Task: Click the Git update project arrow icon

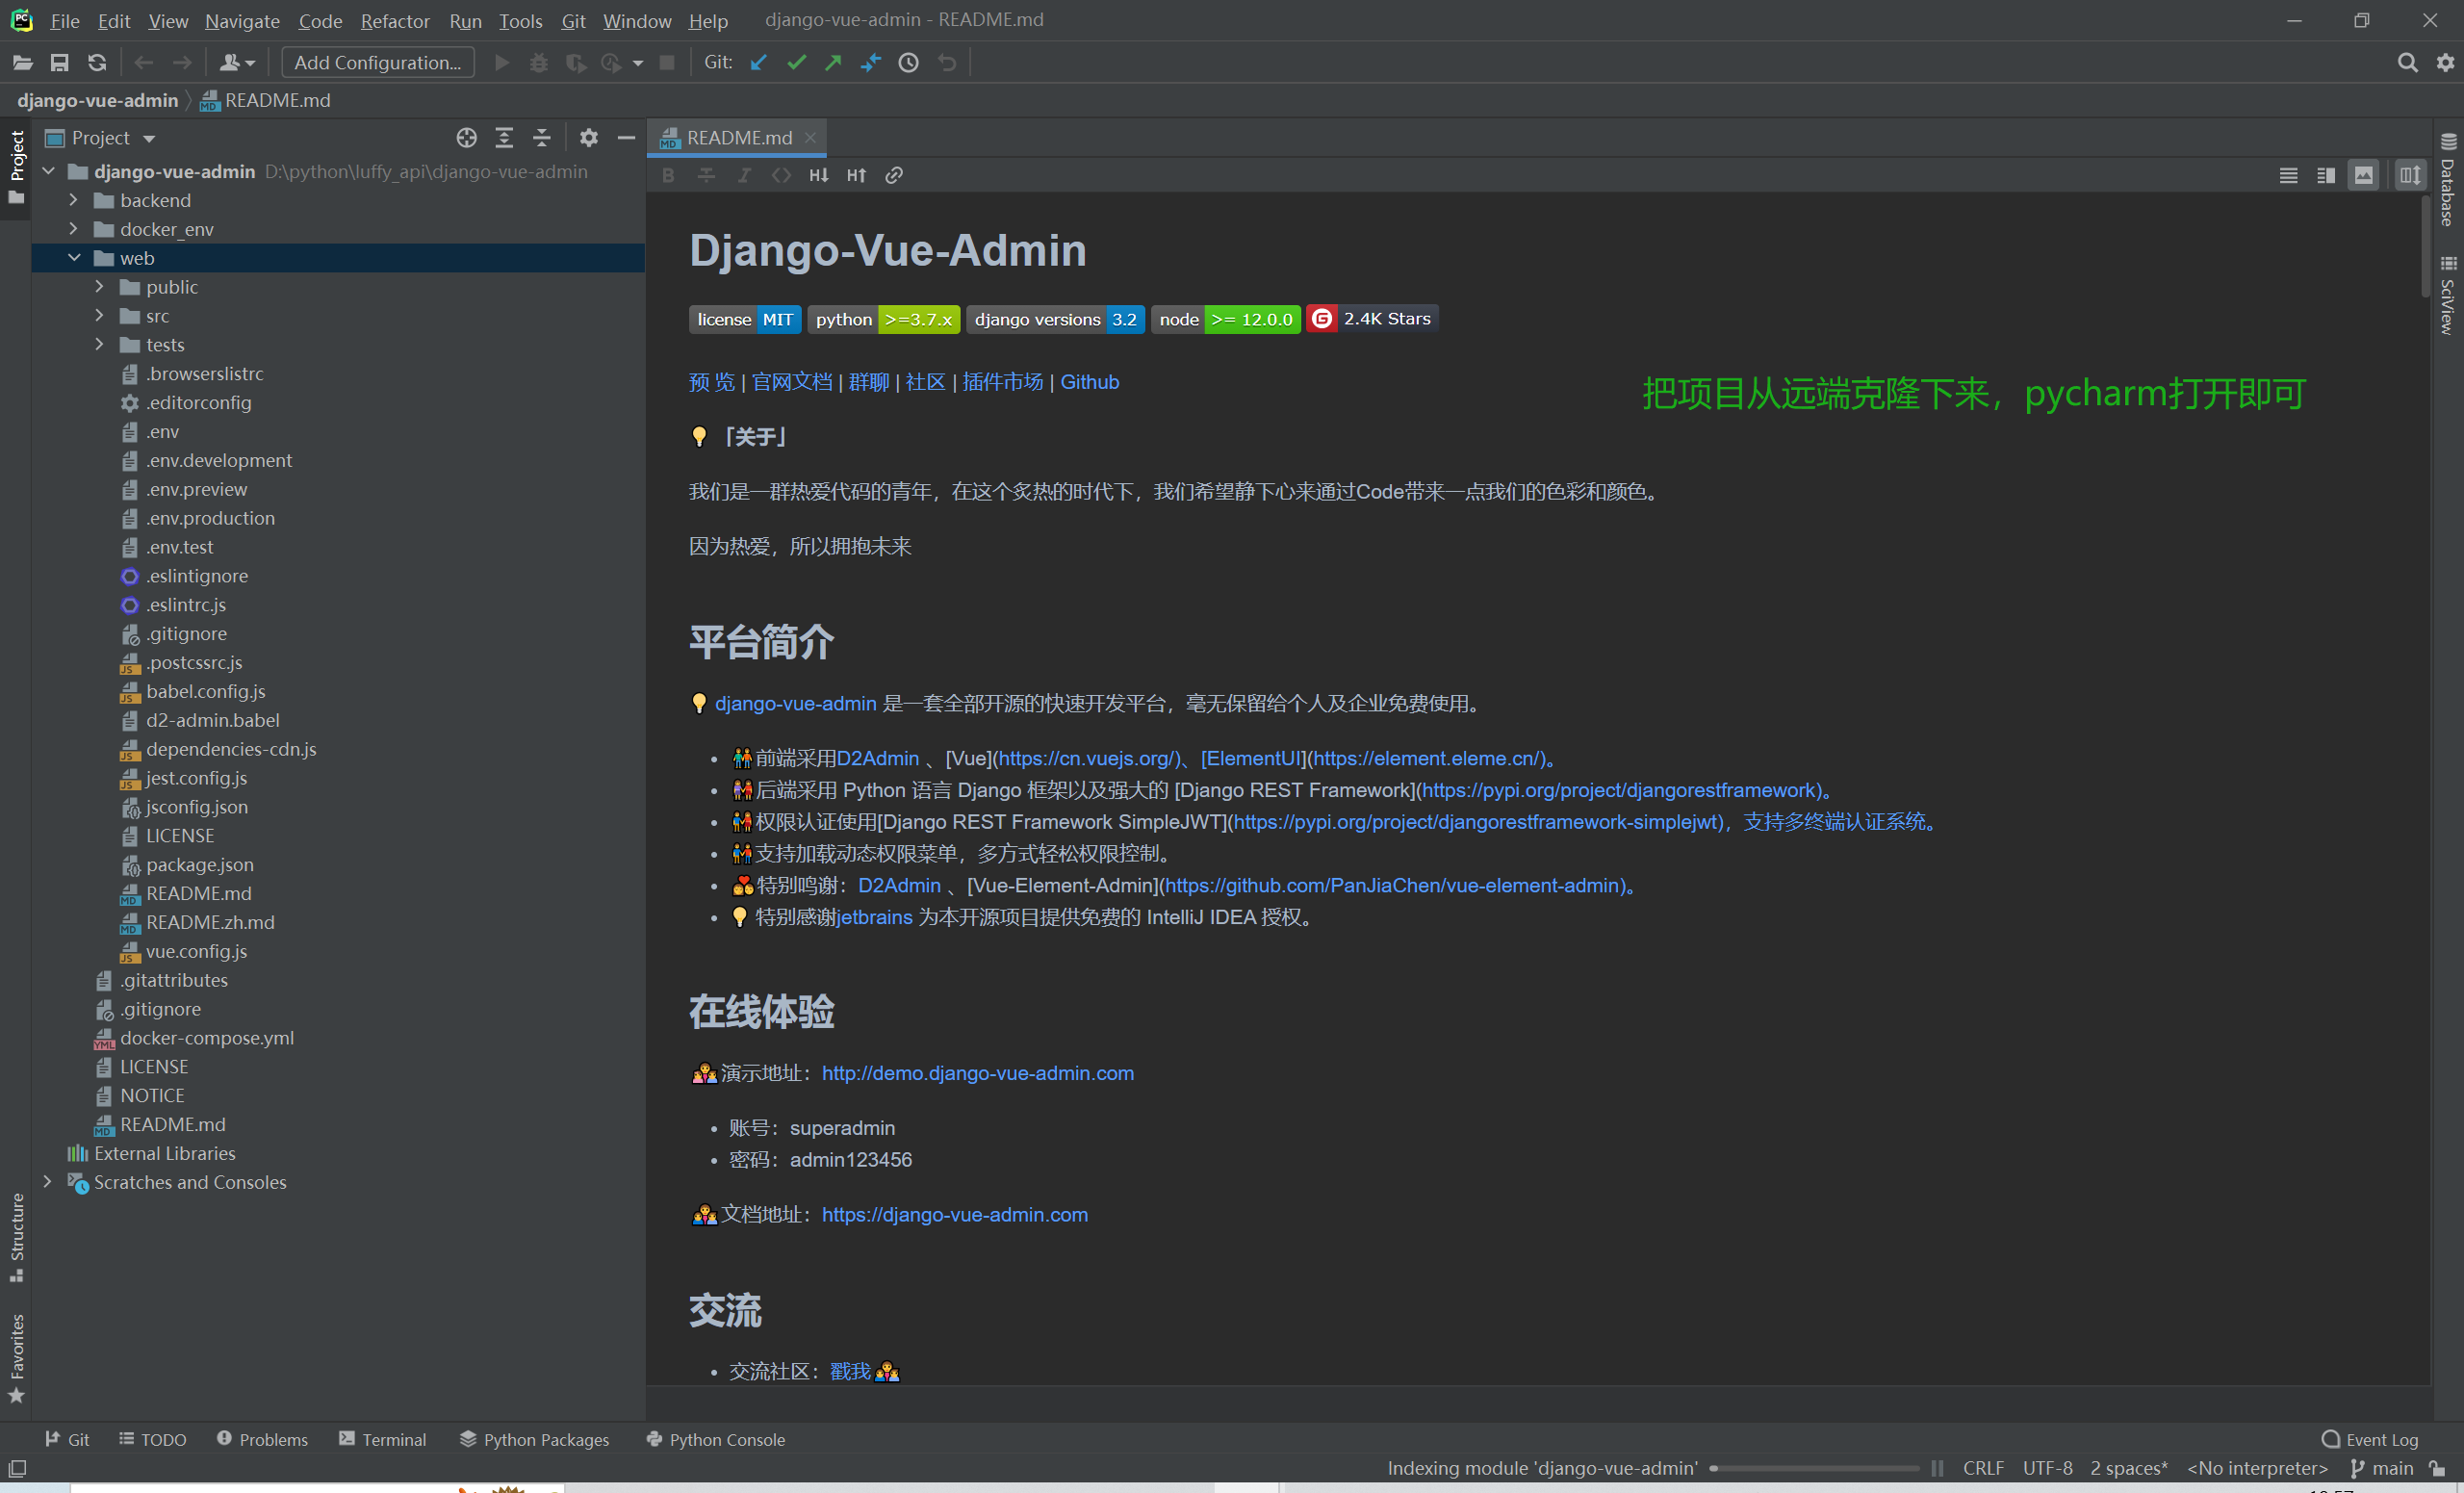Action: 759,62
